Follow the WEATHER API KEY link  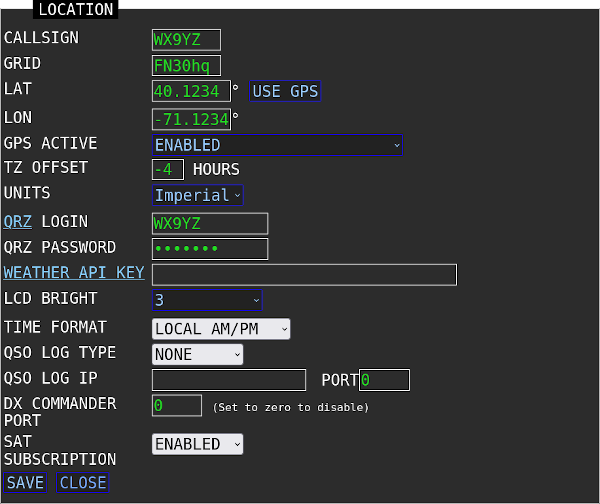tap(74, 273)
